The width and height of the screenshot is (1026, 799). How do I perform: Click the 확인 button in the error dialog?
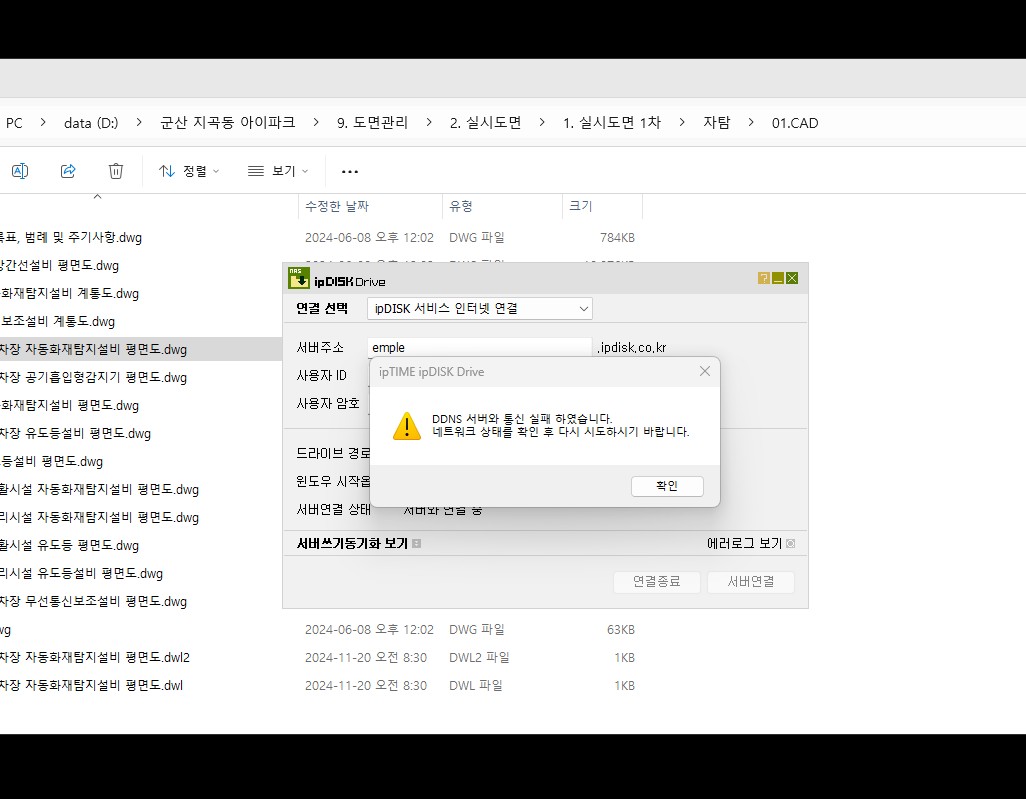[x=667, y=486]
